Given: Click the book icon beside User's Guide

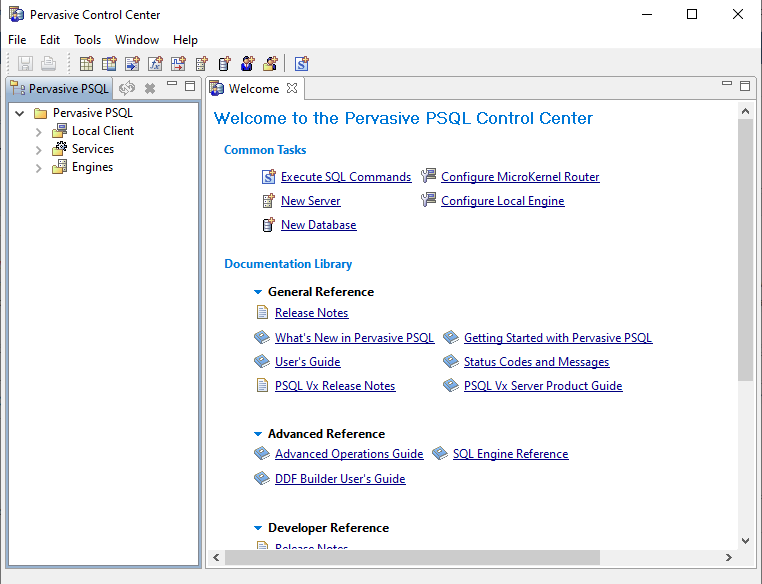Looking at the screenshot, I should (x=262, y=361).
